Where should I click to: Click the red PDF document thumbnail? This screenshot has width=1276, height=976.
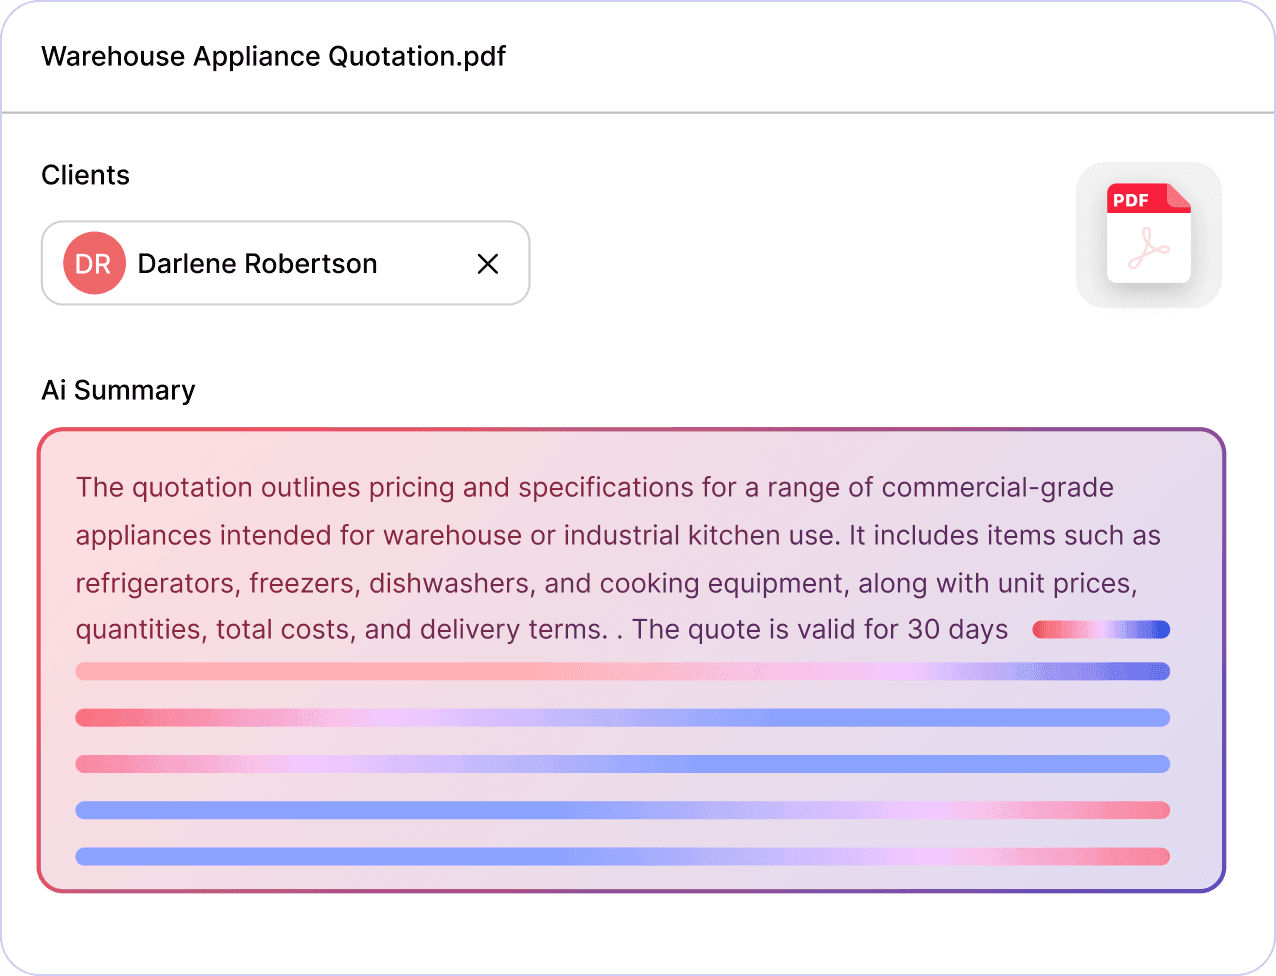(1148, 235)
